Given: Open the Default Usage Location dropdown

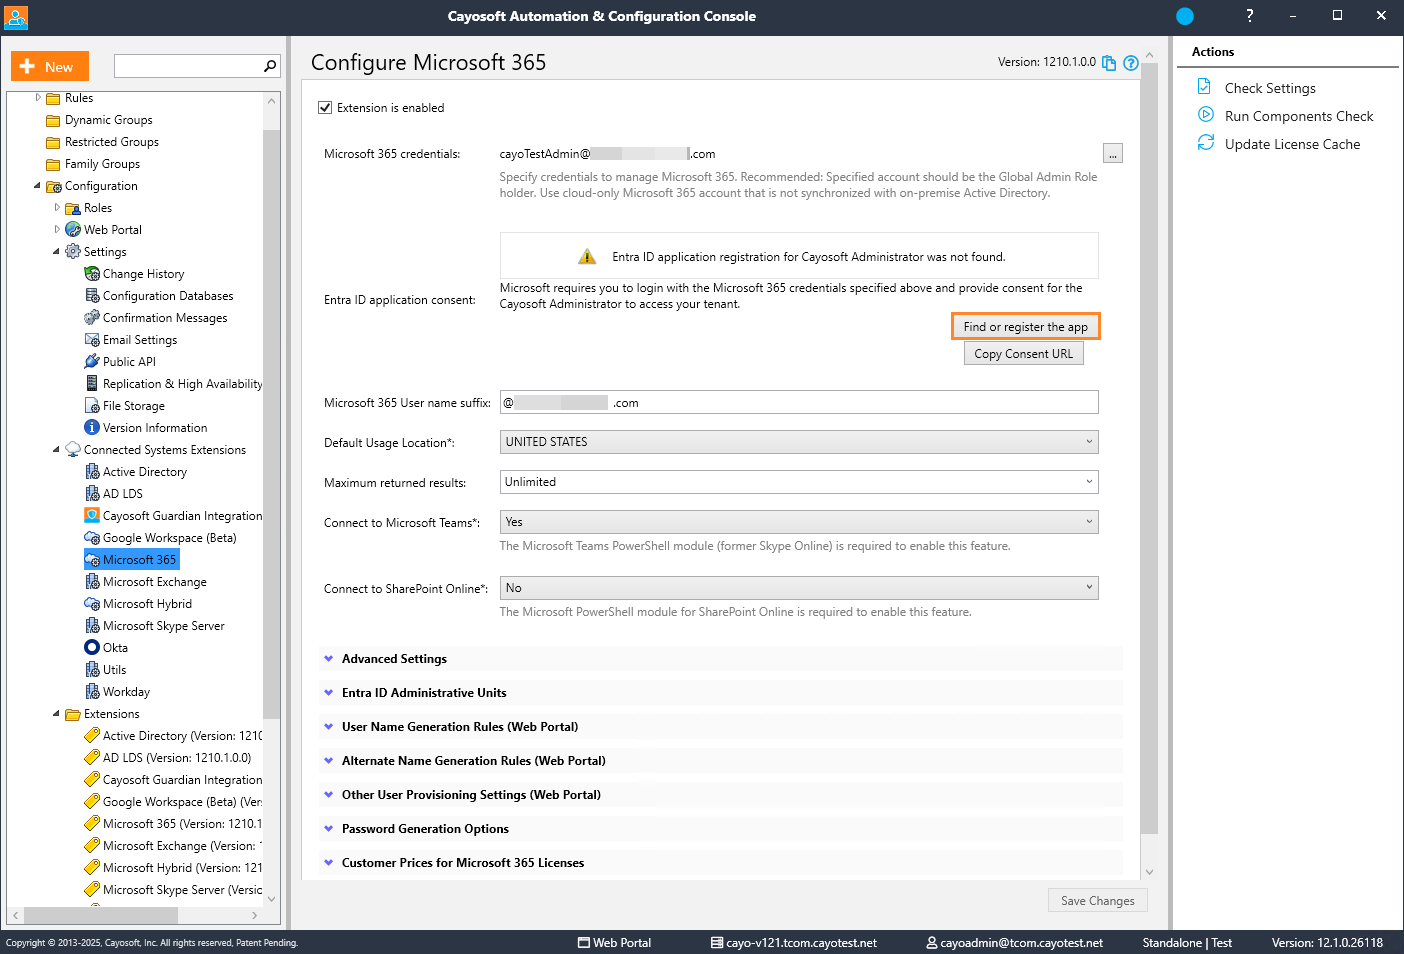Looking at the screenshot, I should pos(799,441).
